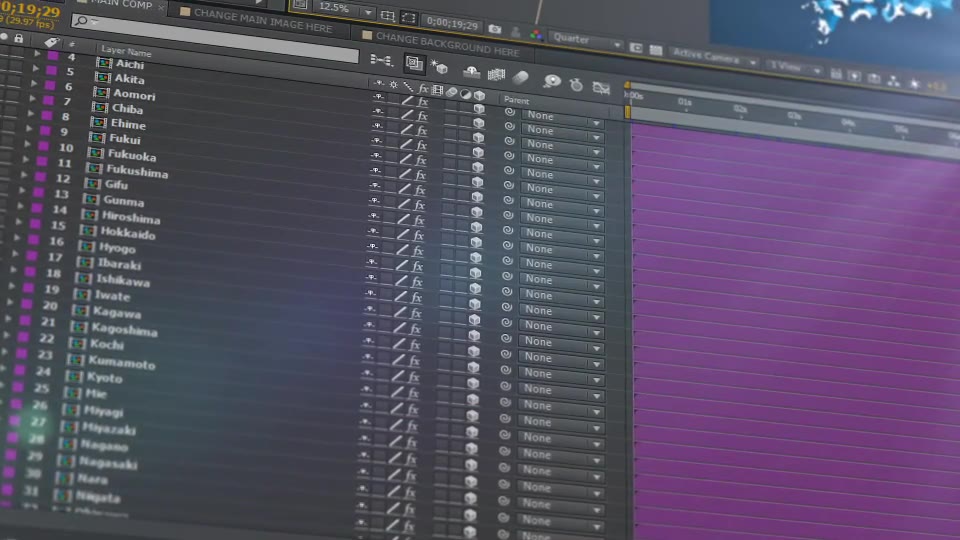The height and width of the screenshot is (540, 960).
Task: Click the viewer's Timeline icon
Action: pos(874,78)
